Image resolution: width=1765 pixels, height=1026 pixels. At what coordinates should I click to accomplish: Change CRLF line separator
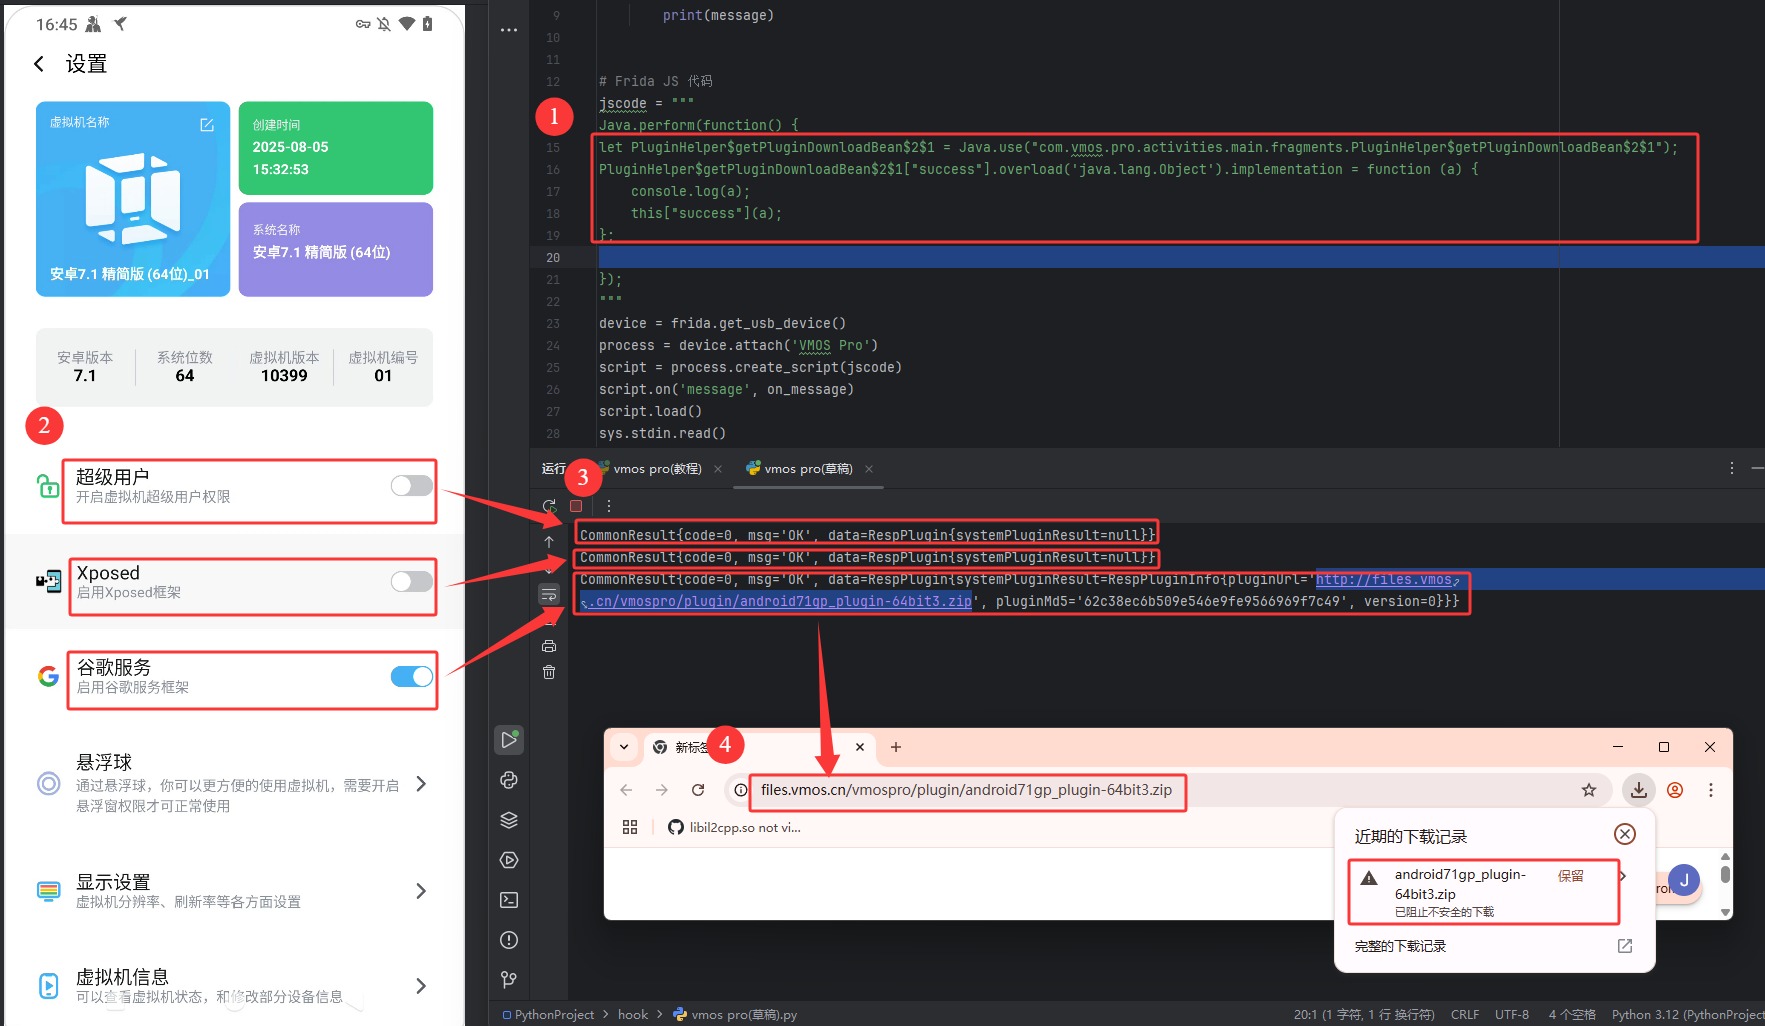1465,1014
